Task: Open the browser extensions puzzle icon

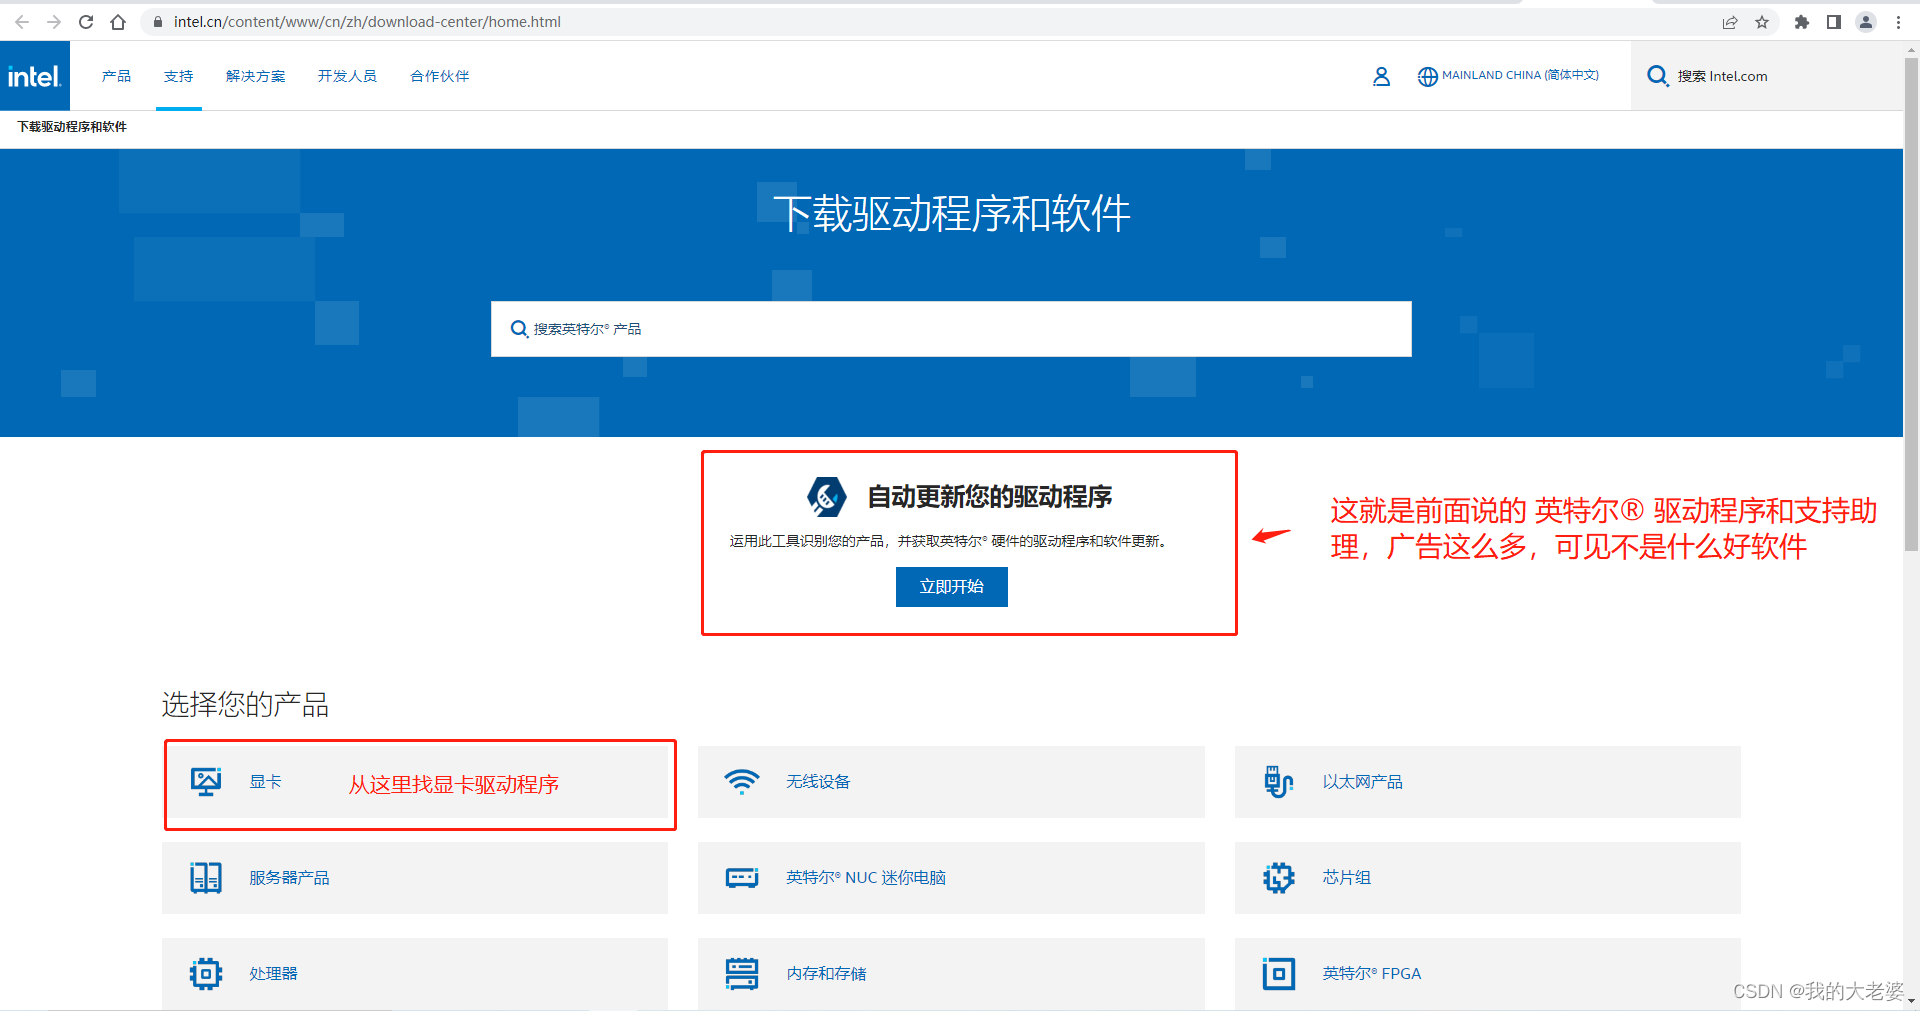Action: click(x=1802, y=22)
